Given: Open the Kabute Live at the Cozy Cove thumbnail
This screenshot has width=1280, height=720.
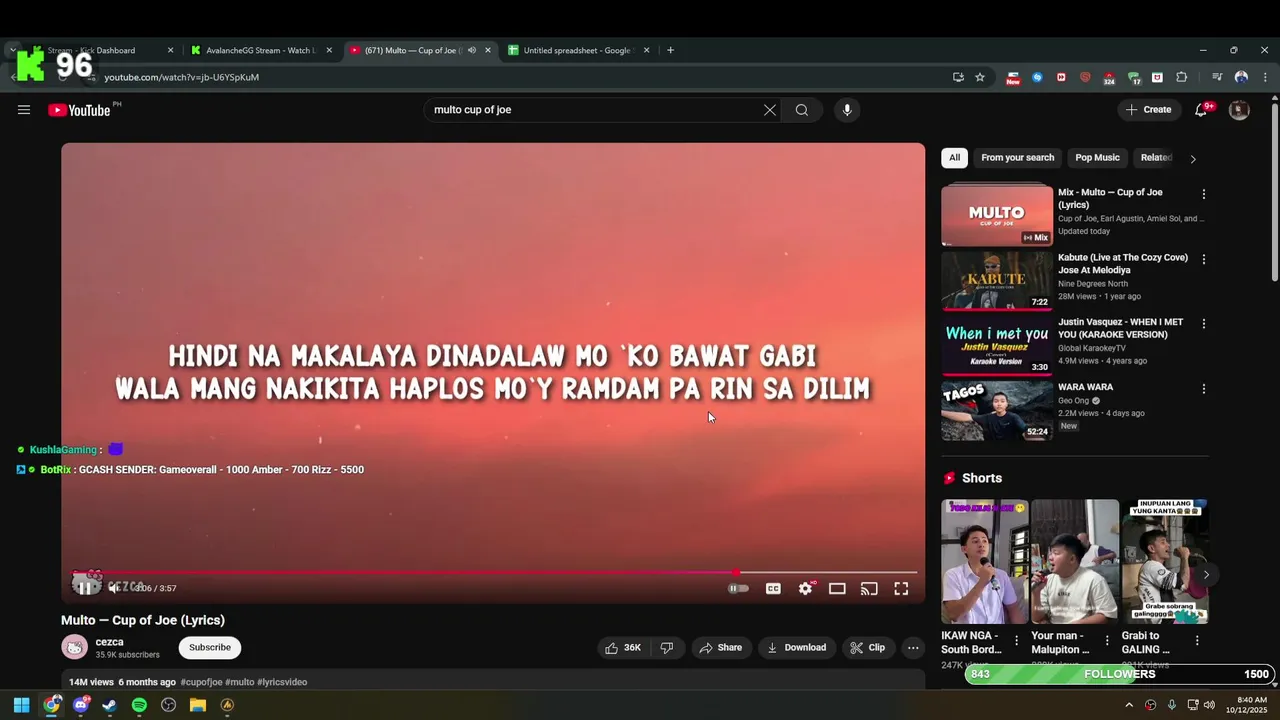Looking at the screenshot, I should coord(997,280).
